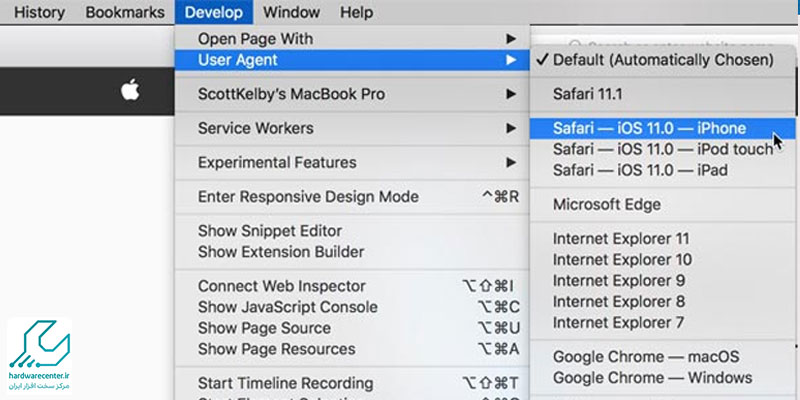The height and width of the screenshot is (400, 800).
Task: Close the highlighted Develop menu
Action: pyautogui.click(x=214, y=12)
